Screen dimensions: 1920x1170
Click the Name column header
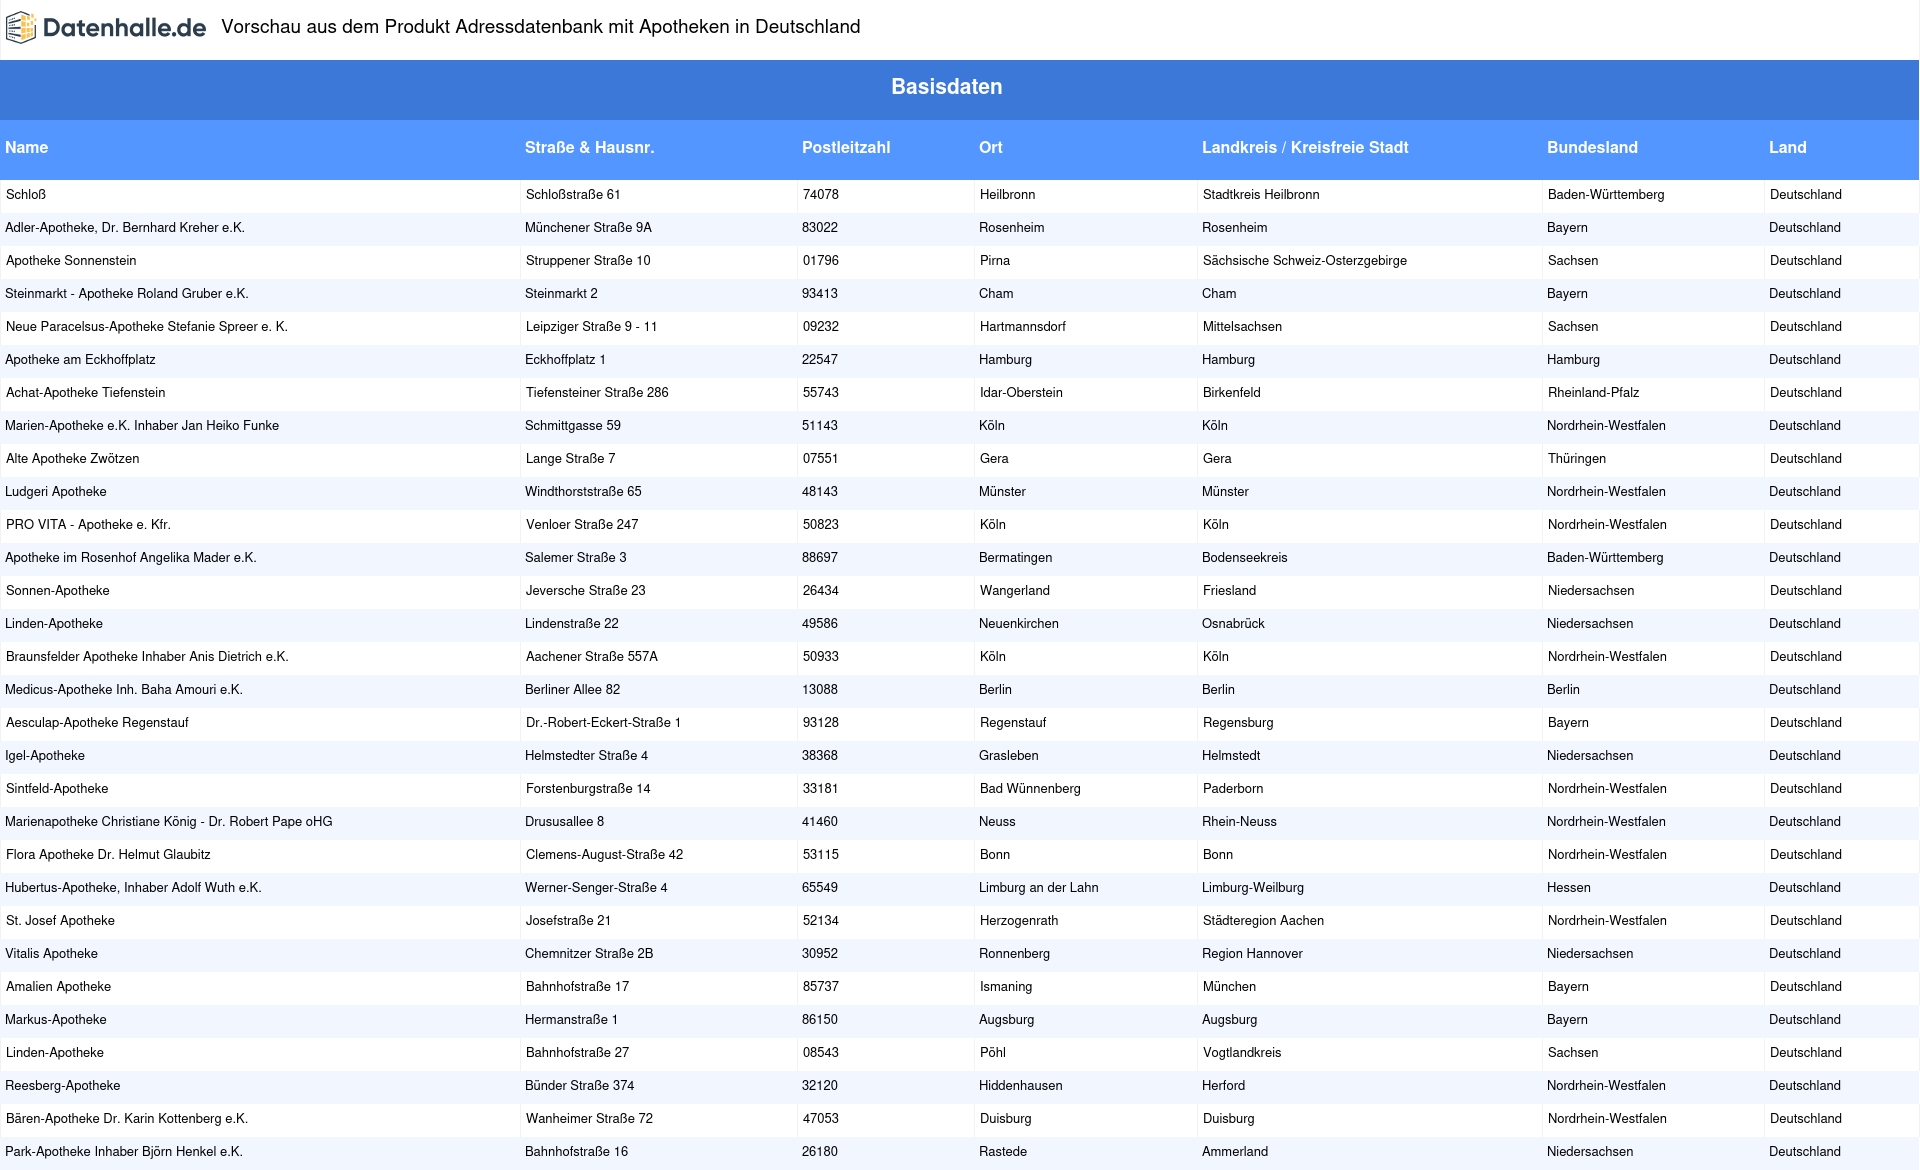[27, 148]
